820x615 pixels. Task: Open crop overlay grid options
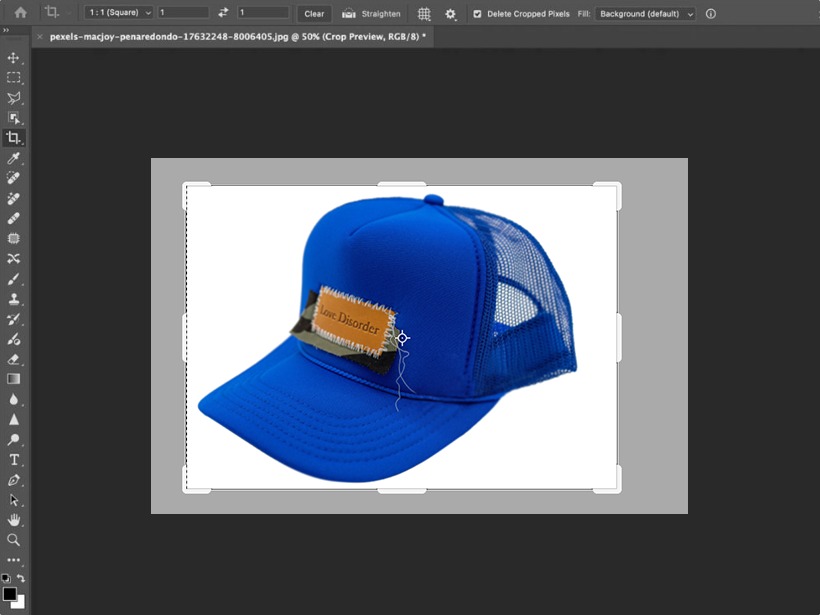tap(424, 14)
